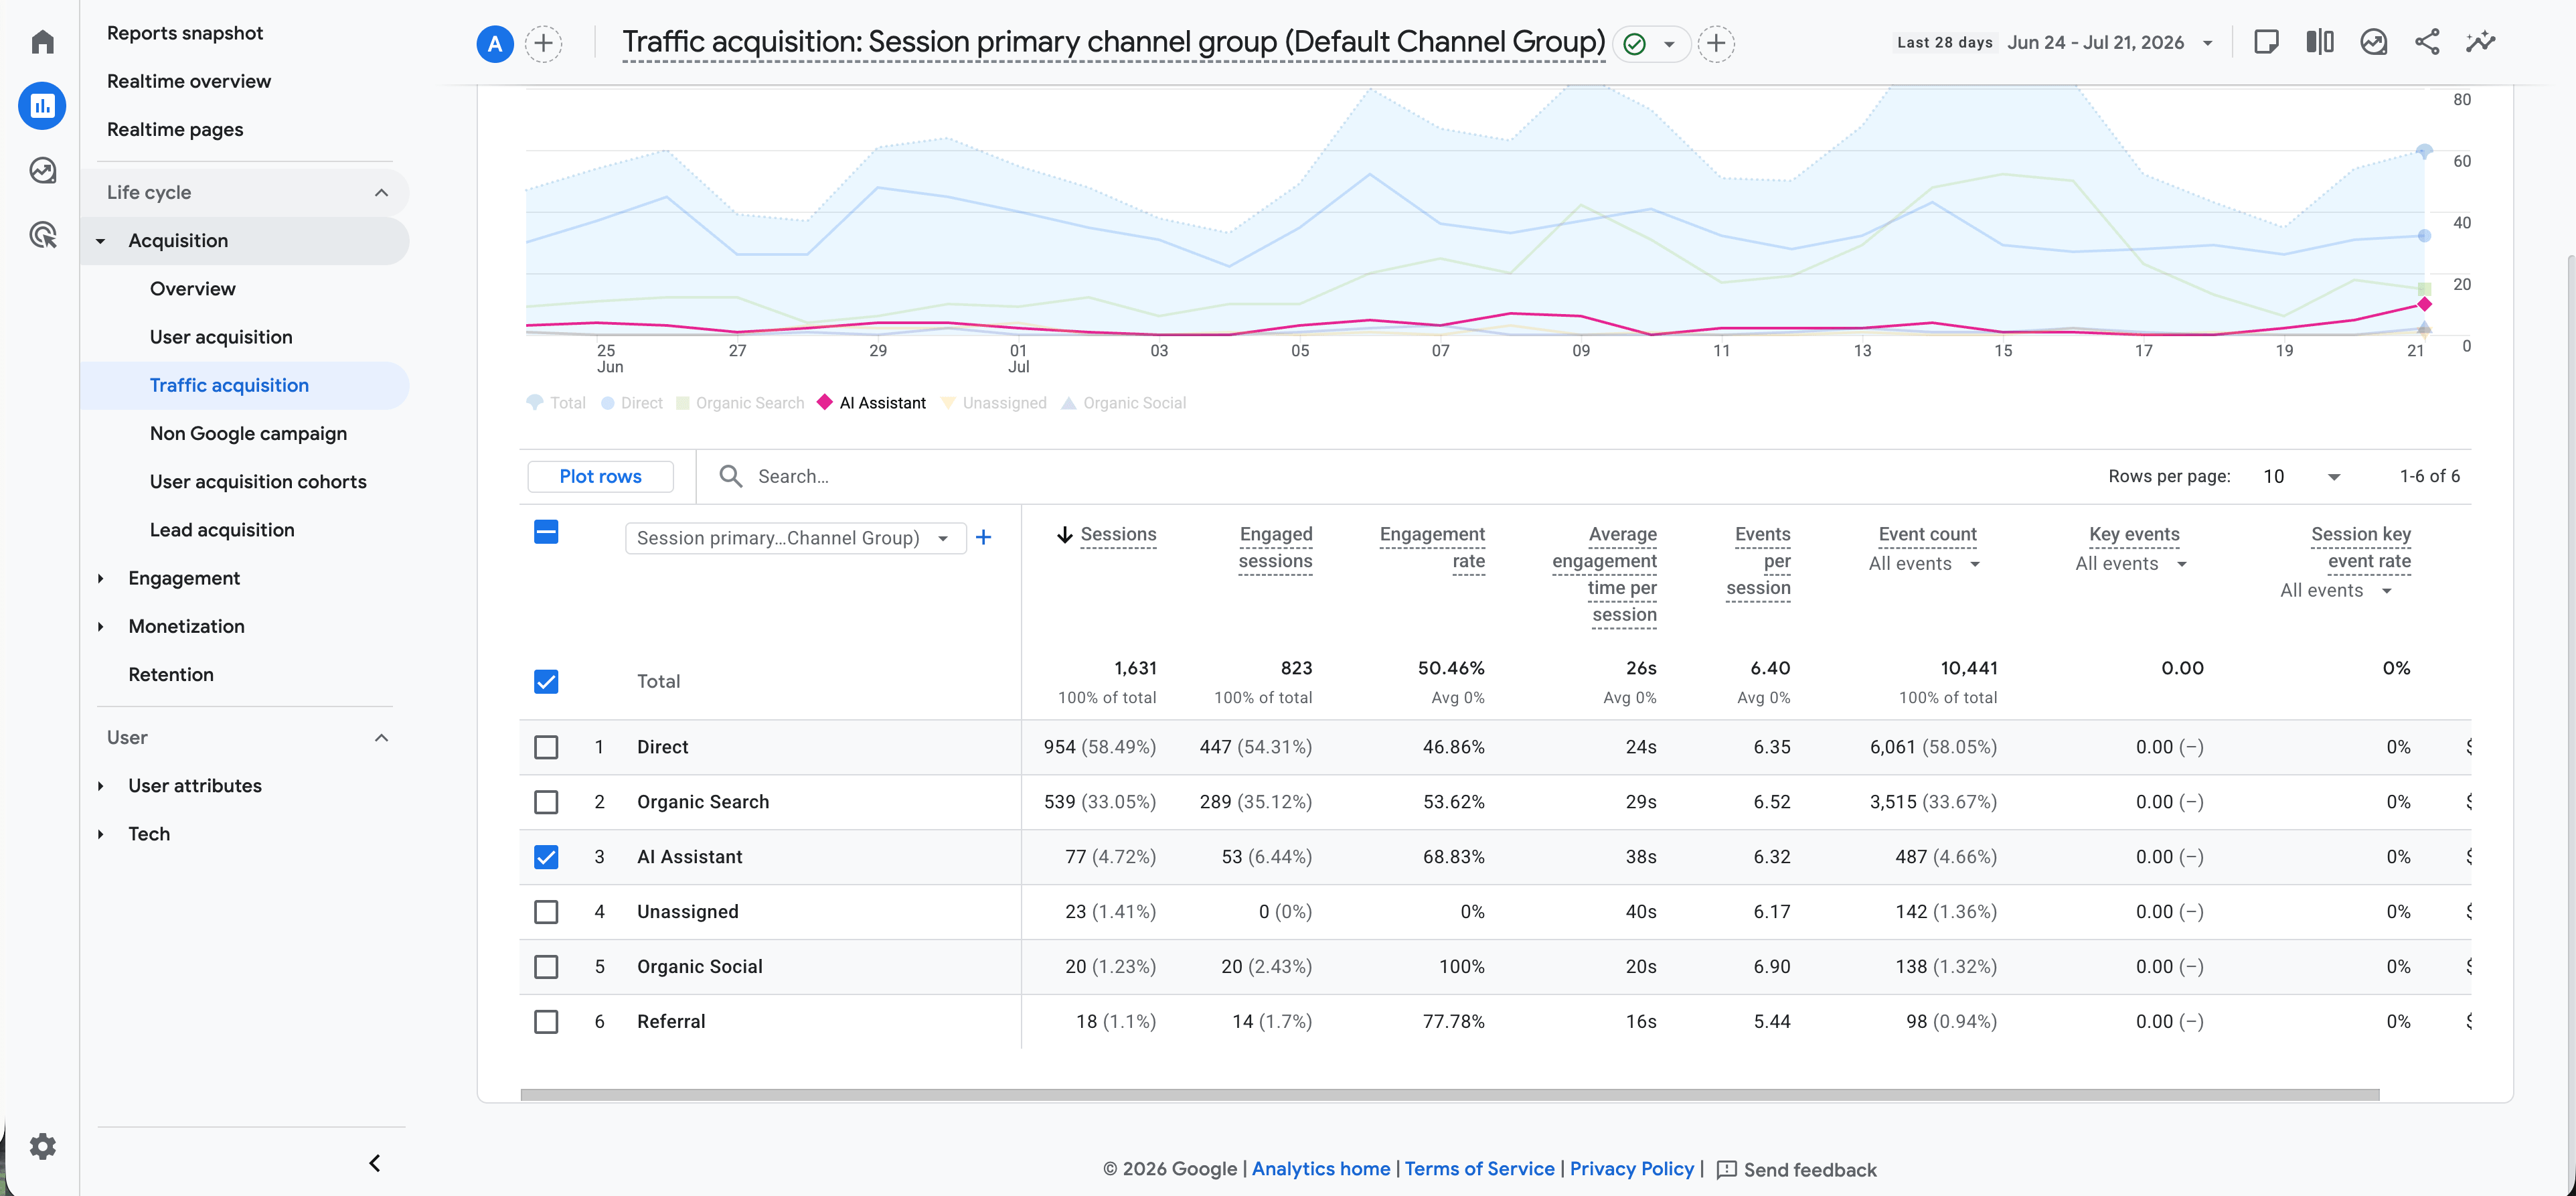Screen dimensions: 2576x1196
Task: Check the Referral row checkbox
Action: click(x=546, y=1022)
